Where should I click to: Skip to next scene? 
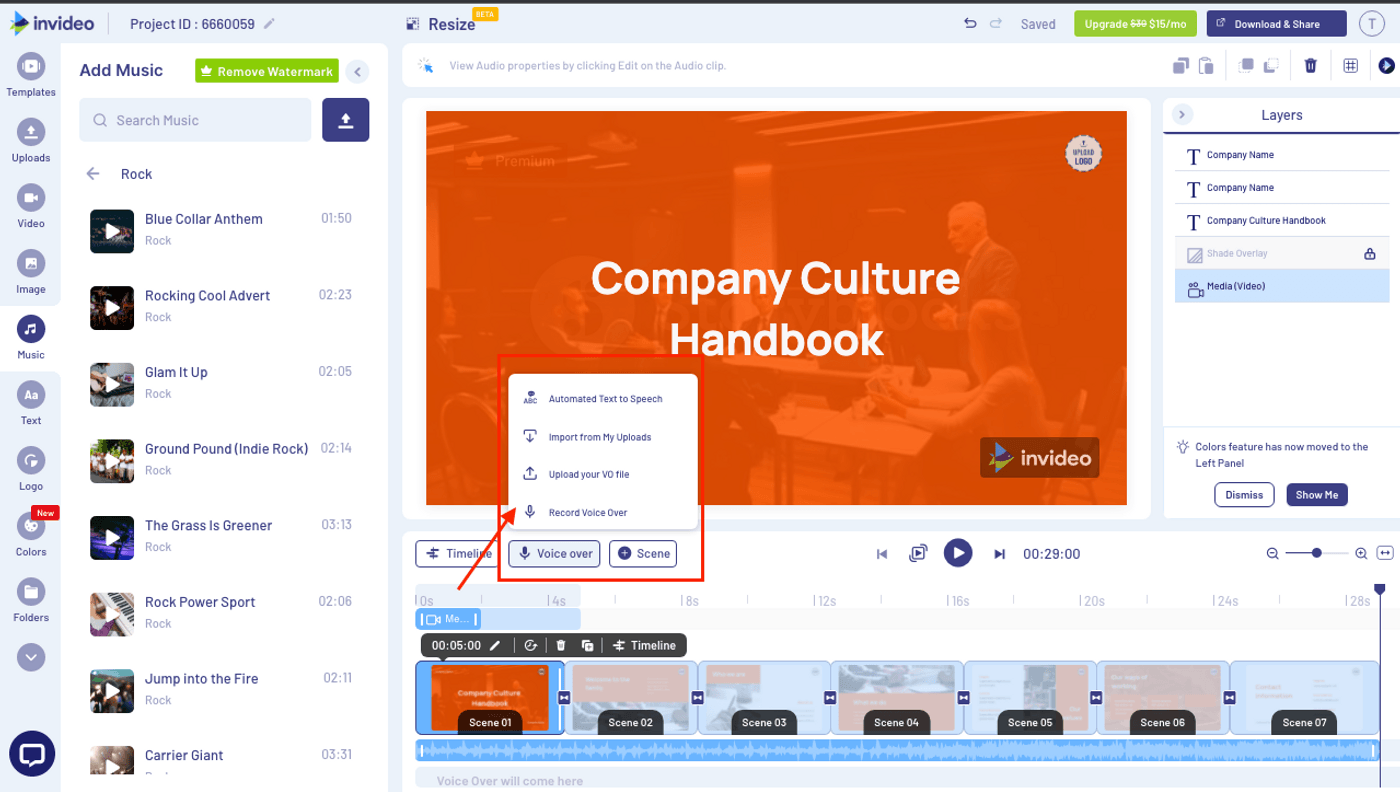tap(999, 554)
